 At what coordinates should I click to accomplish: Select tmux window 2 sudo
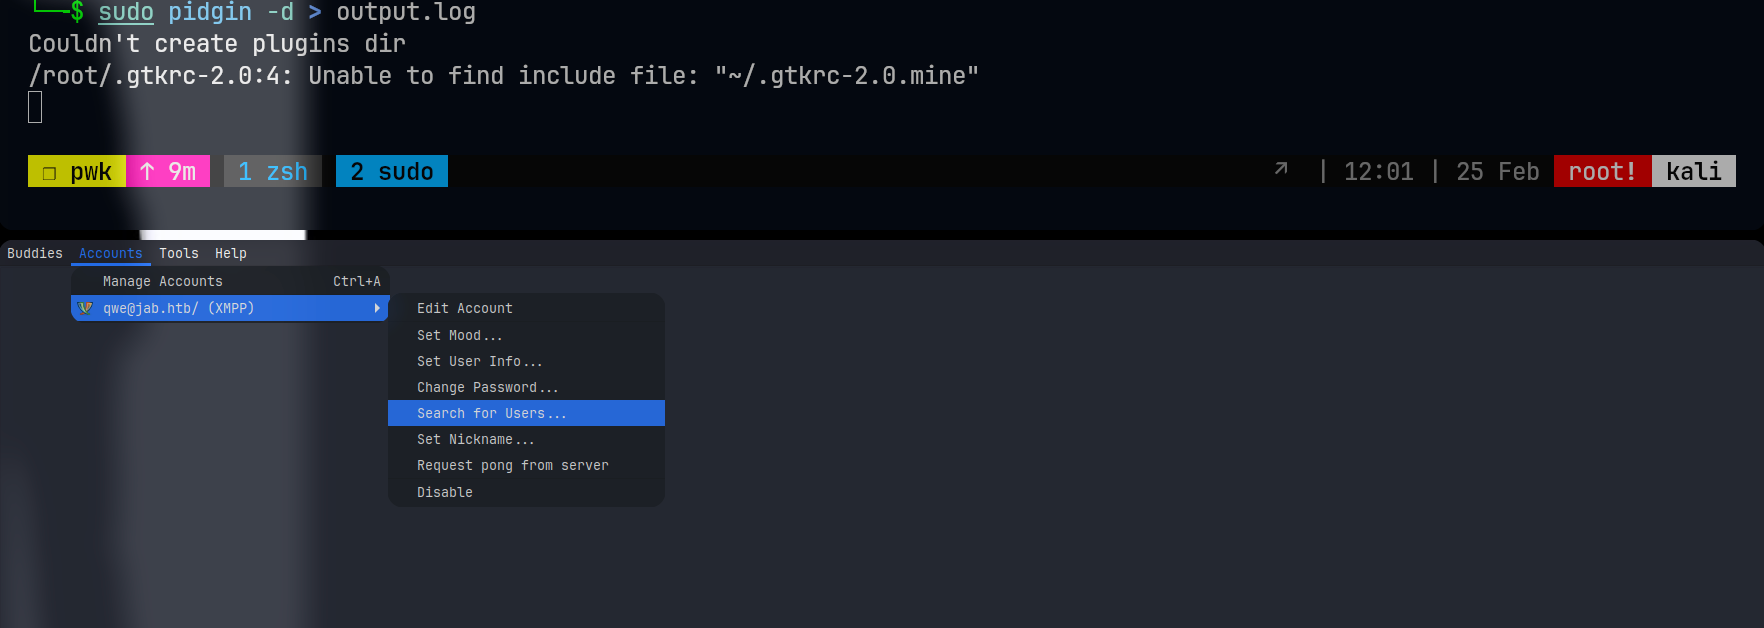click(x=392, y=171)
